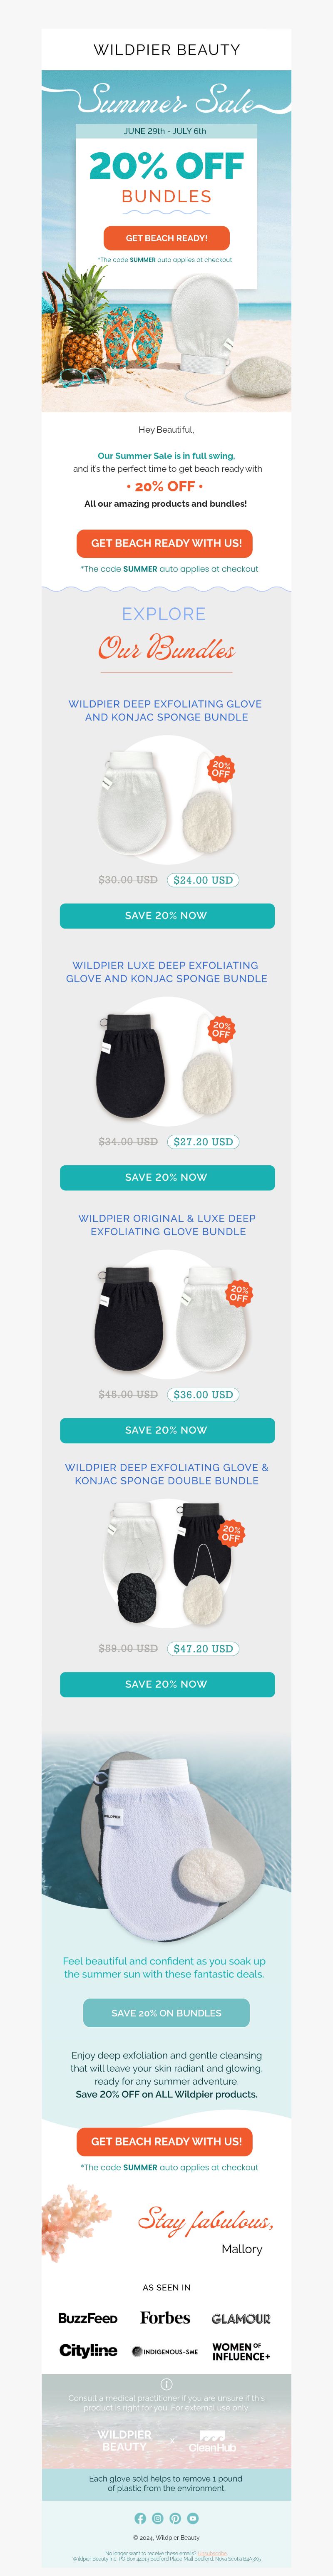Click SAVE 20% NOW under $47.20 bundle
Viewport: 333px width, 2576px height.
[167, 1684]
